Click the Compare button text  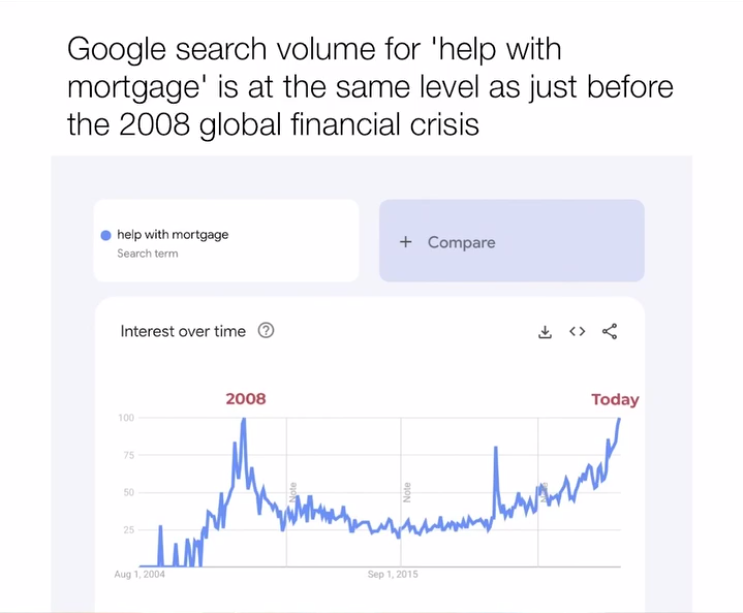(461, 242)
